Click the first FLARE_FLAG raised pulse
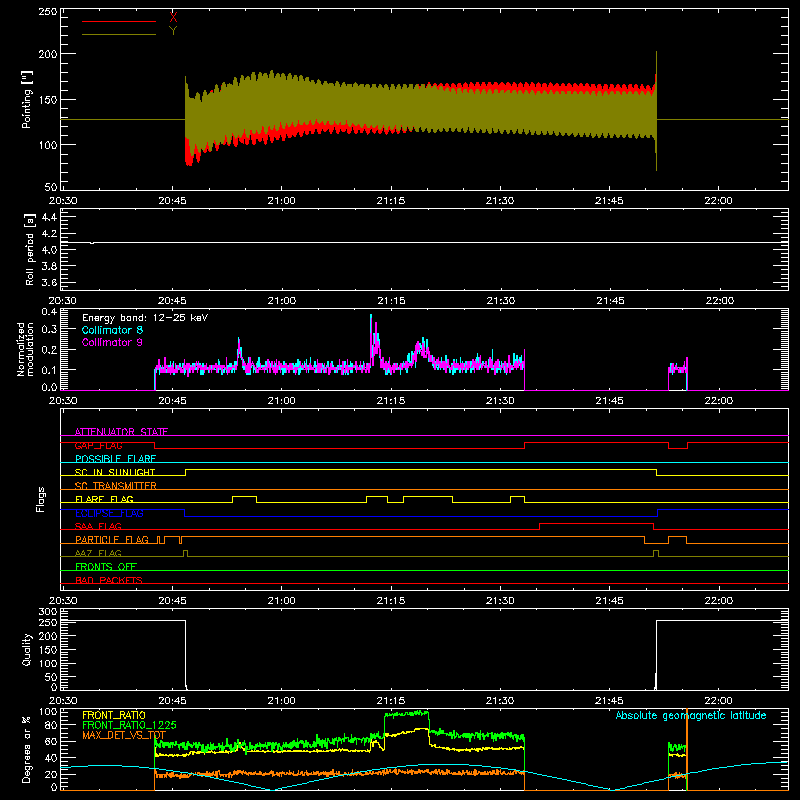 (x=244, y=496)
